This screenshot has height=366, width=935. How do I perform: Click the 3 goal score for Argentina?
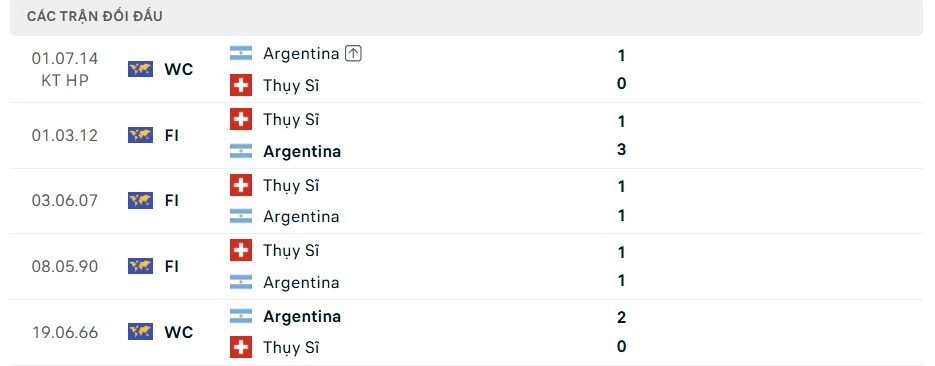[621, 149]
